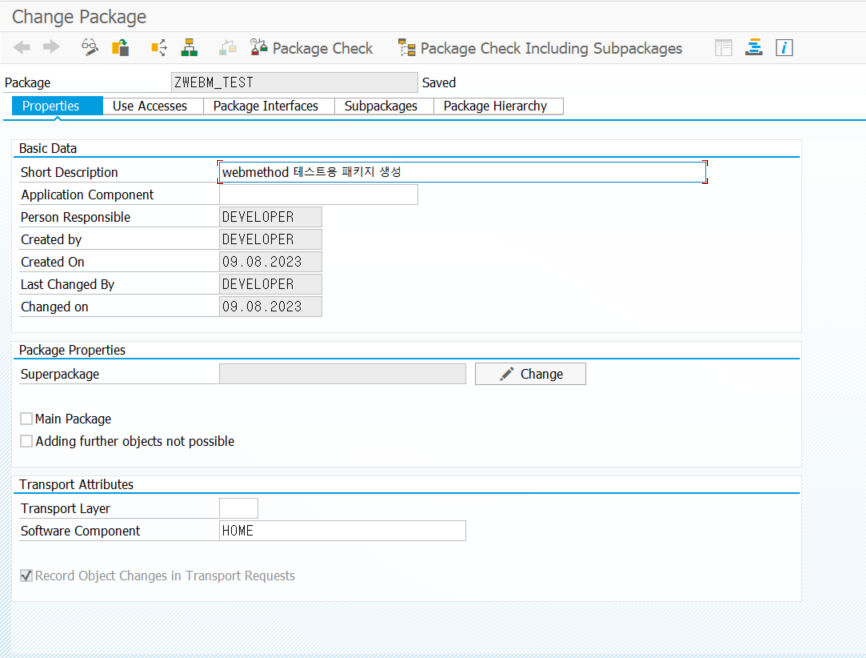This screenshot has height=658, width=866.
Task: Click the navigation stack icon
Action: (754, 48)
